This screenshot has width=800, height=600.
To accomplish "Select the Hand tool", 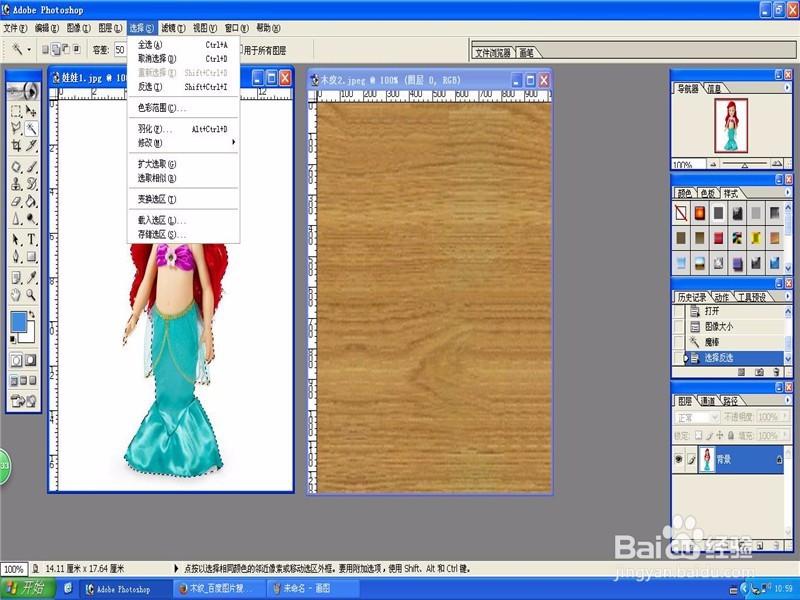I will tap(16, 295).
